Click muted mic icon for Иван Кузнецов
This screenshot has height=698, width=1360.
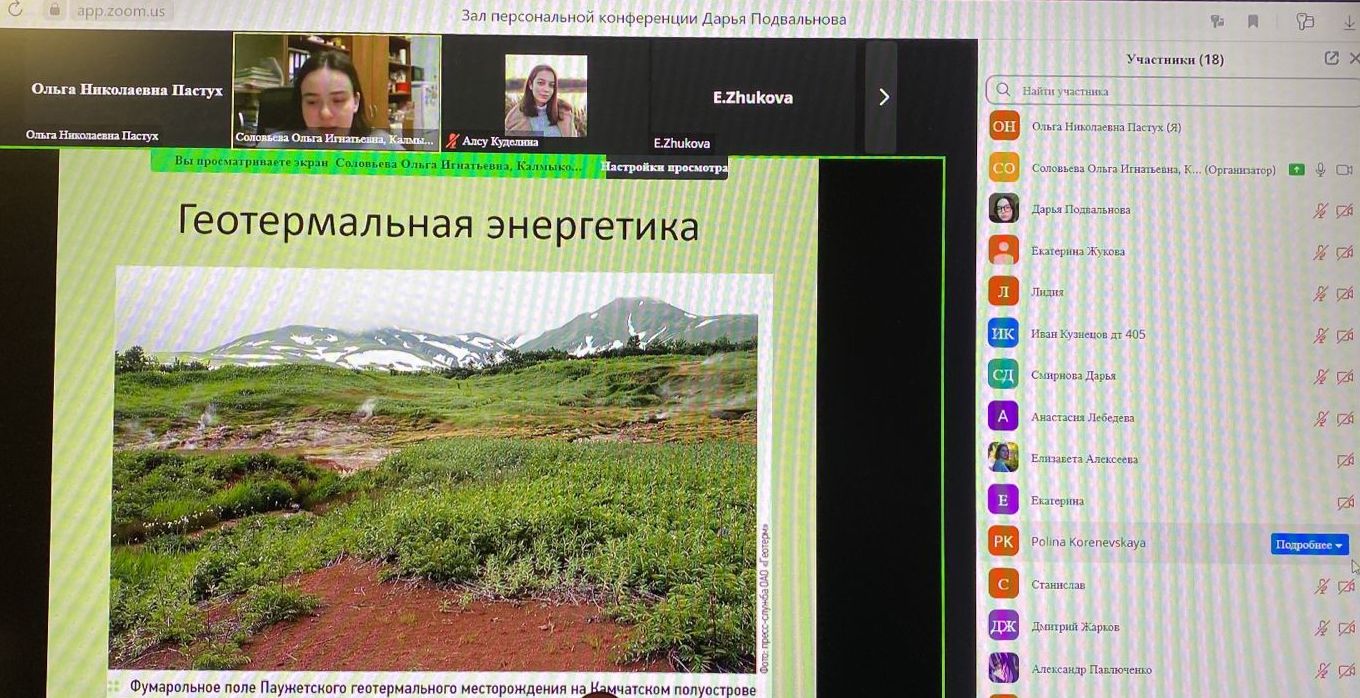coord(1321,336)
